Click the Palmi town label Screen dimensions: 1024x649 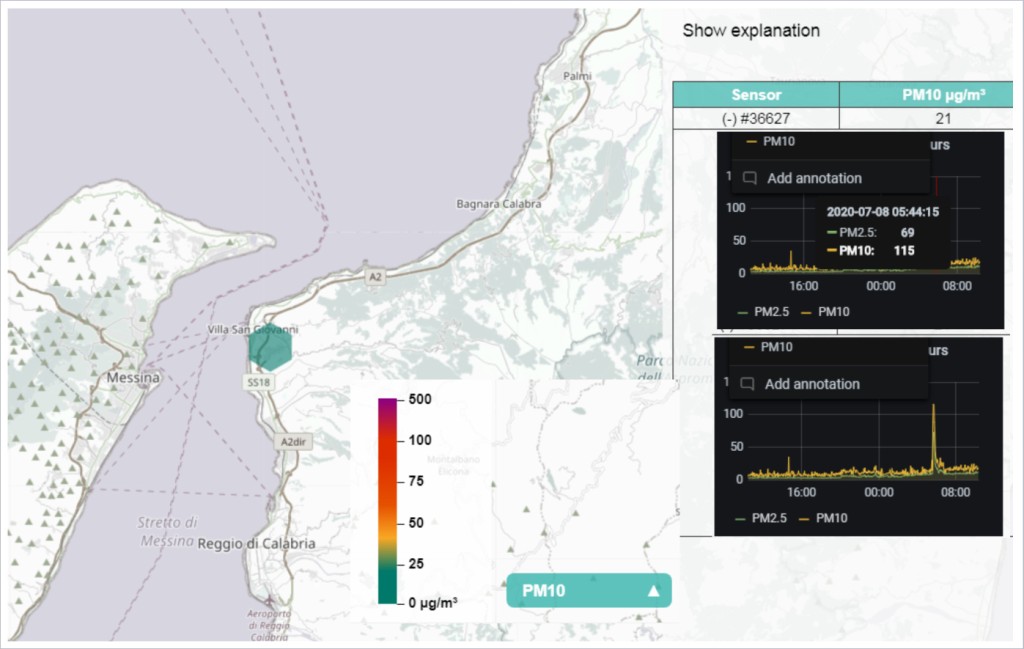(577, 76)
